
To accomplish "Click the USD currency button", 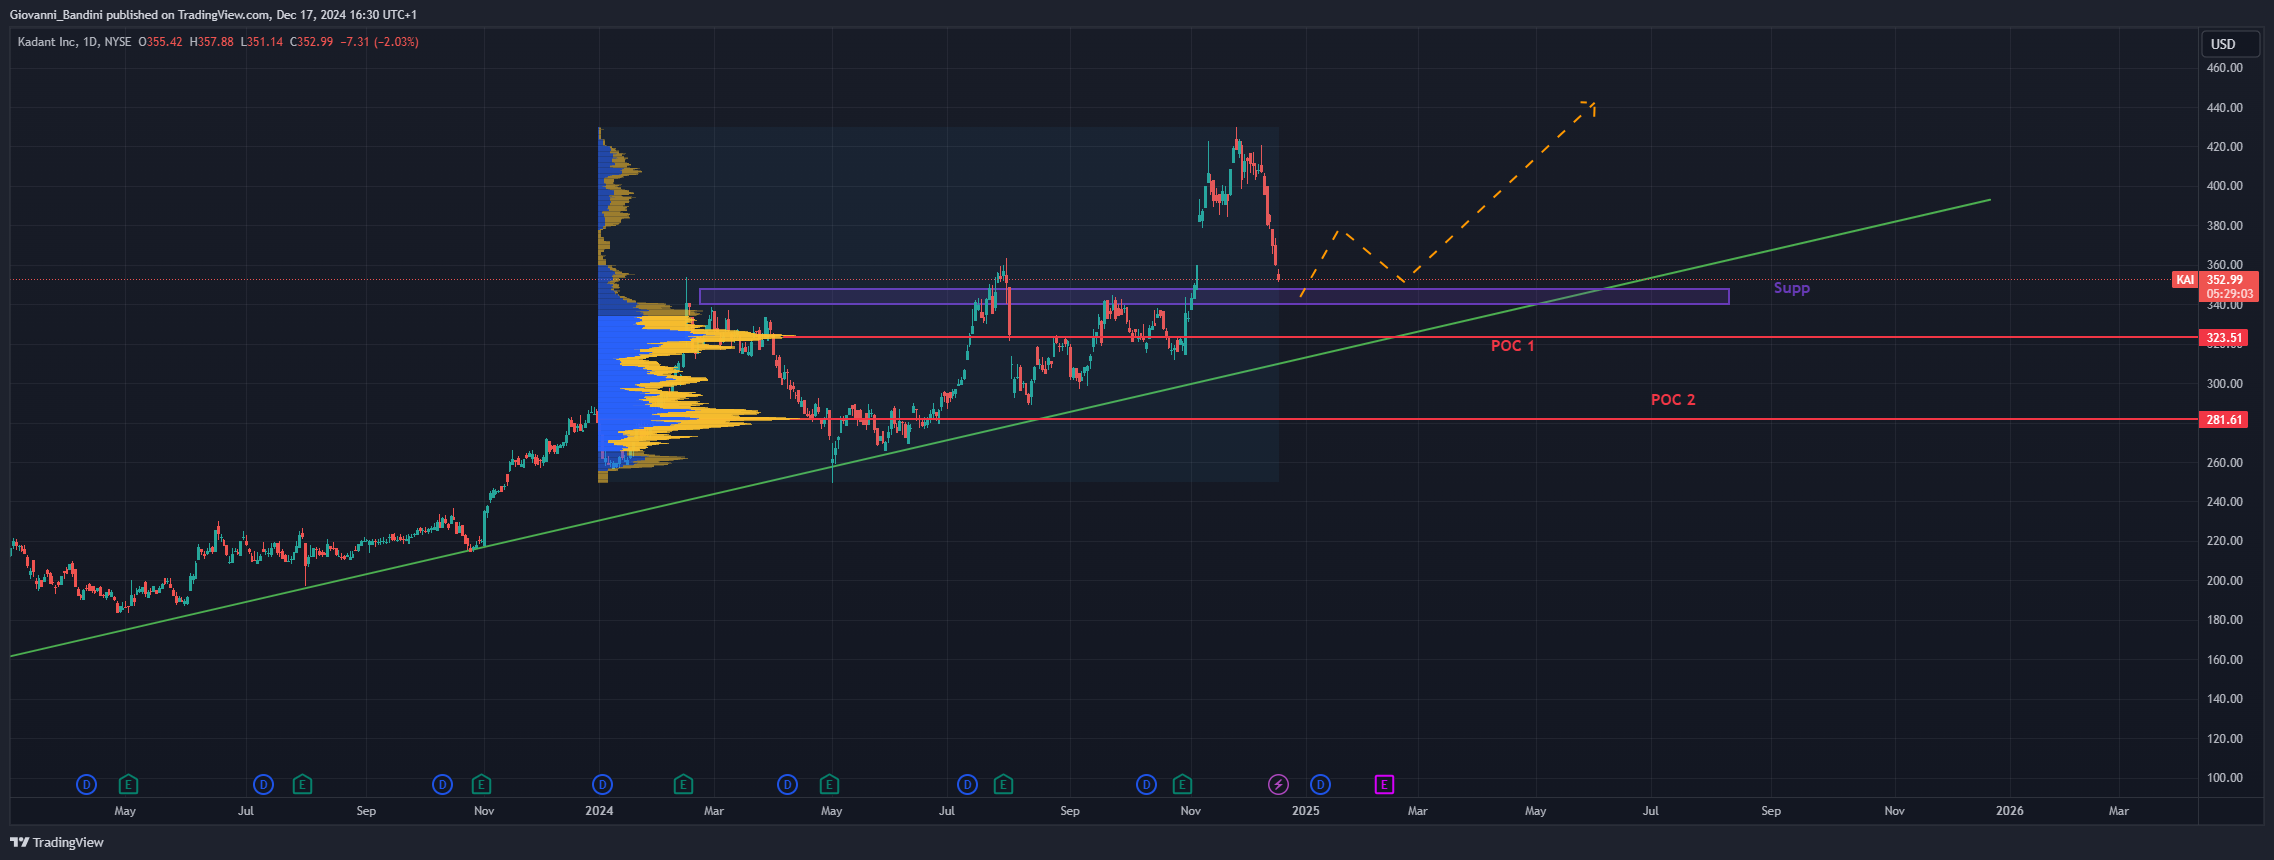I will pyautogui.click(x=2230, y=44).
